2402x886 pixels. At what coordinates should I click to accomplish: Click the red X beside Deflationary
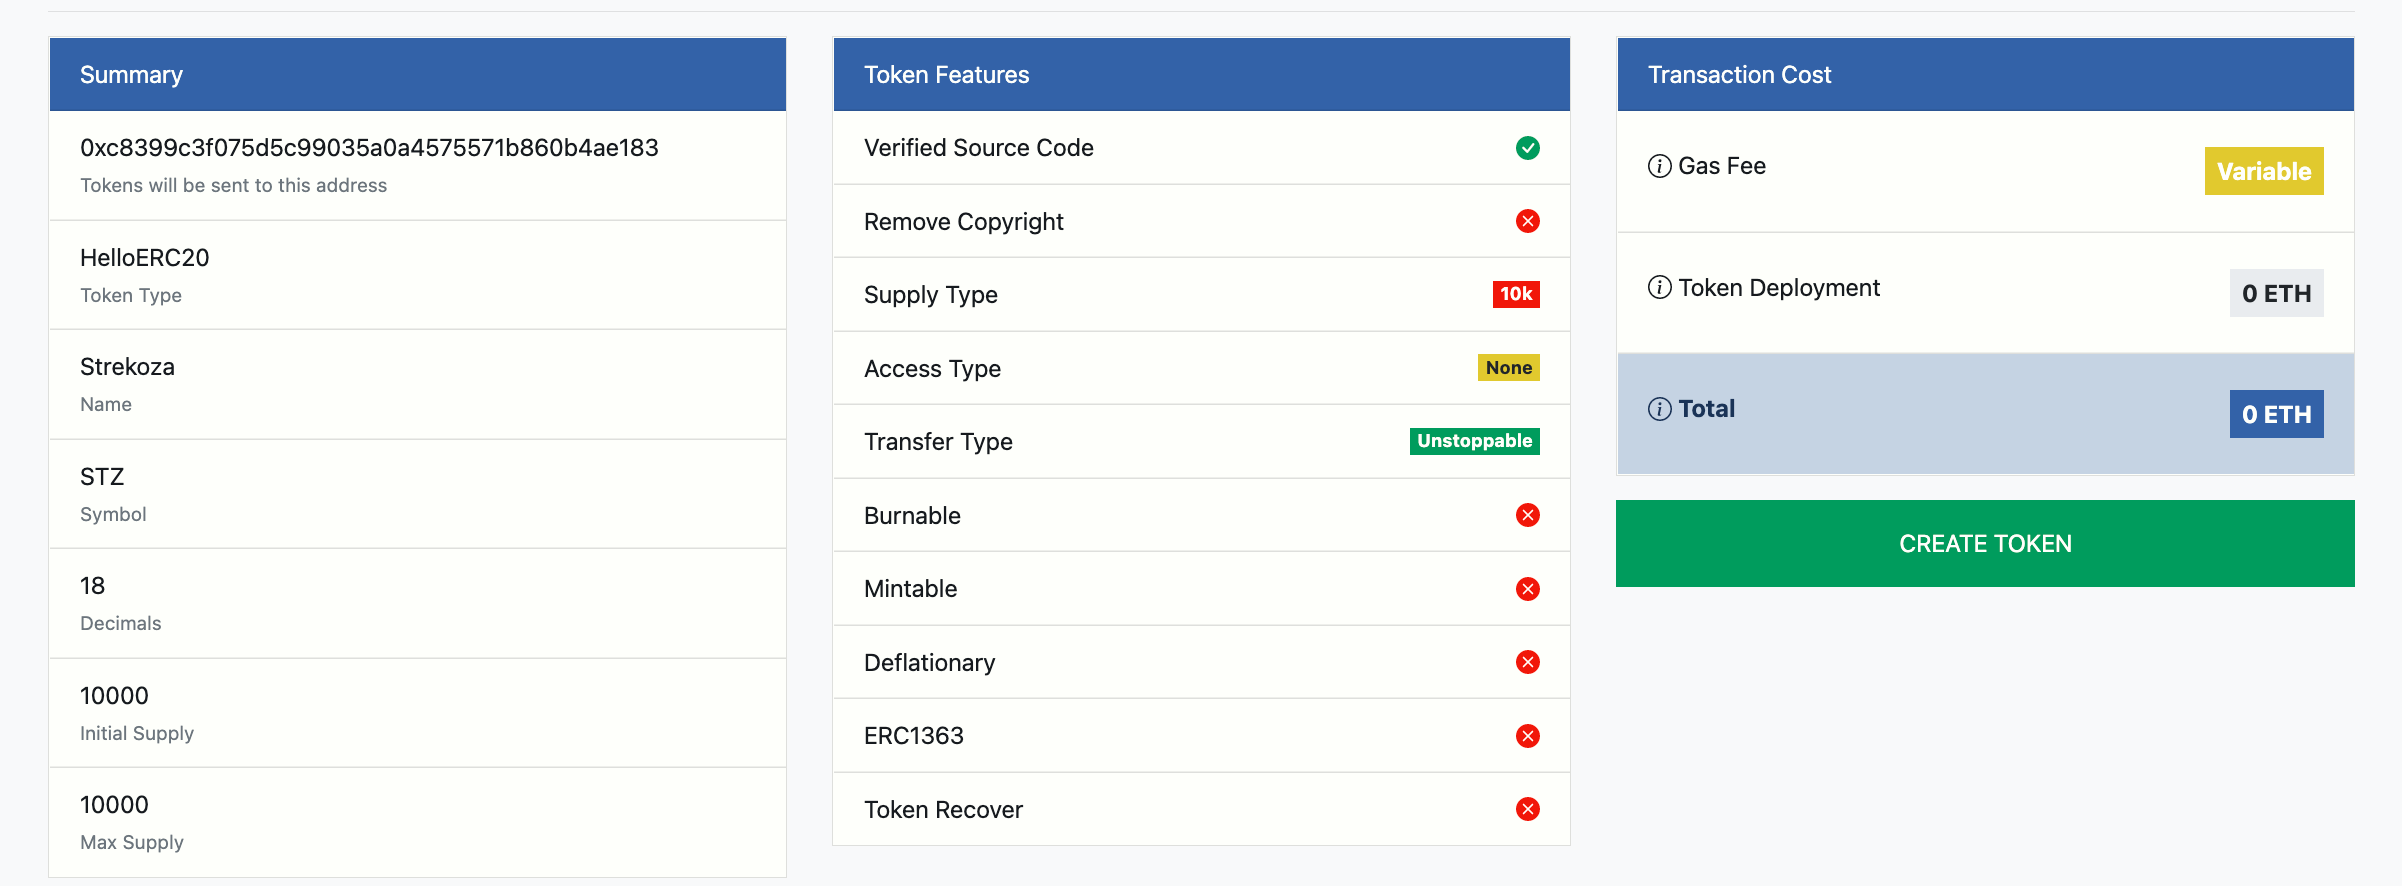1527,662
